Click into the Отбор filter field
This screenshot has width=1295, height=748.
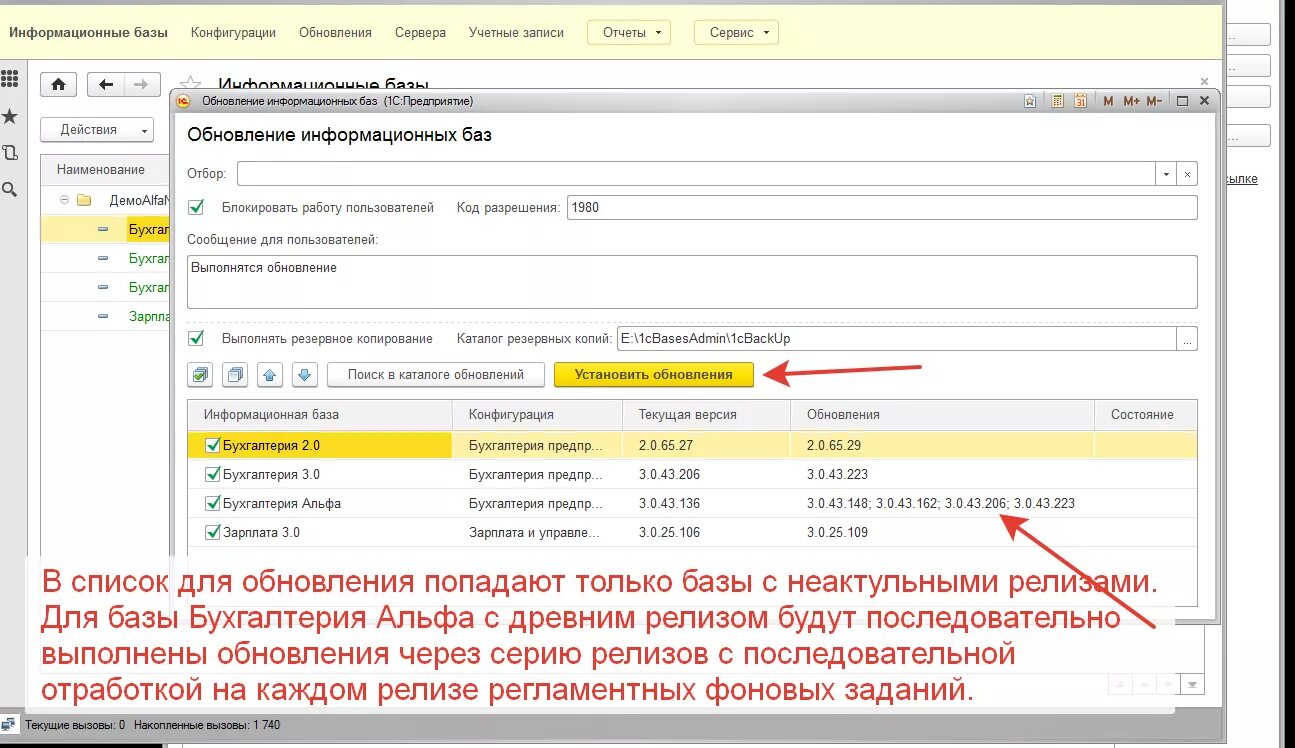coord(697,174)
